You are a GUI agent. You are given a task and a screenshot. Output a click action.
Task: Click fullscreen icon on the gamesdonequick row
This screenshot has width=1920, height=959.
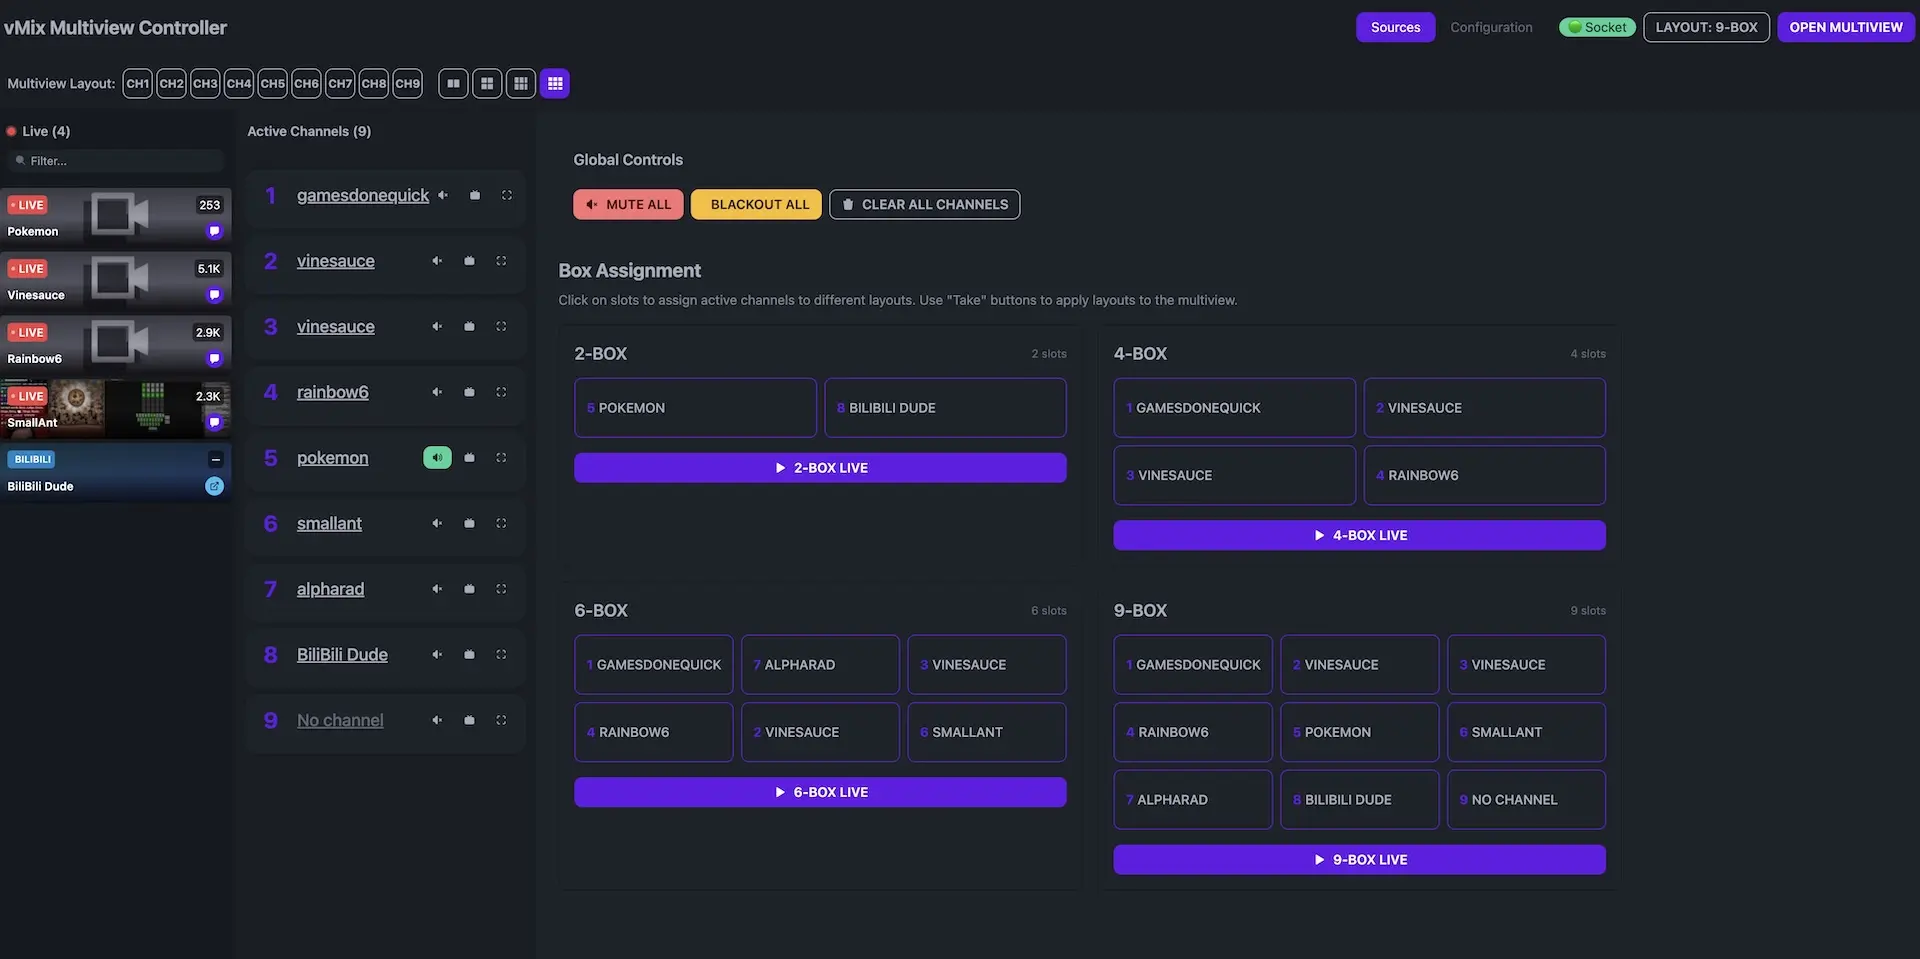pos(507,196)
